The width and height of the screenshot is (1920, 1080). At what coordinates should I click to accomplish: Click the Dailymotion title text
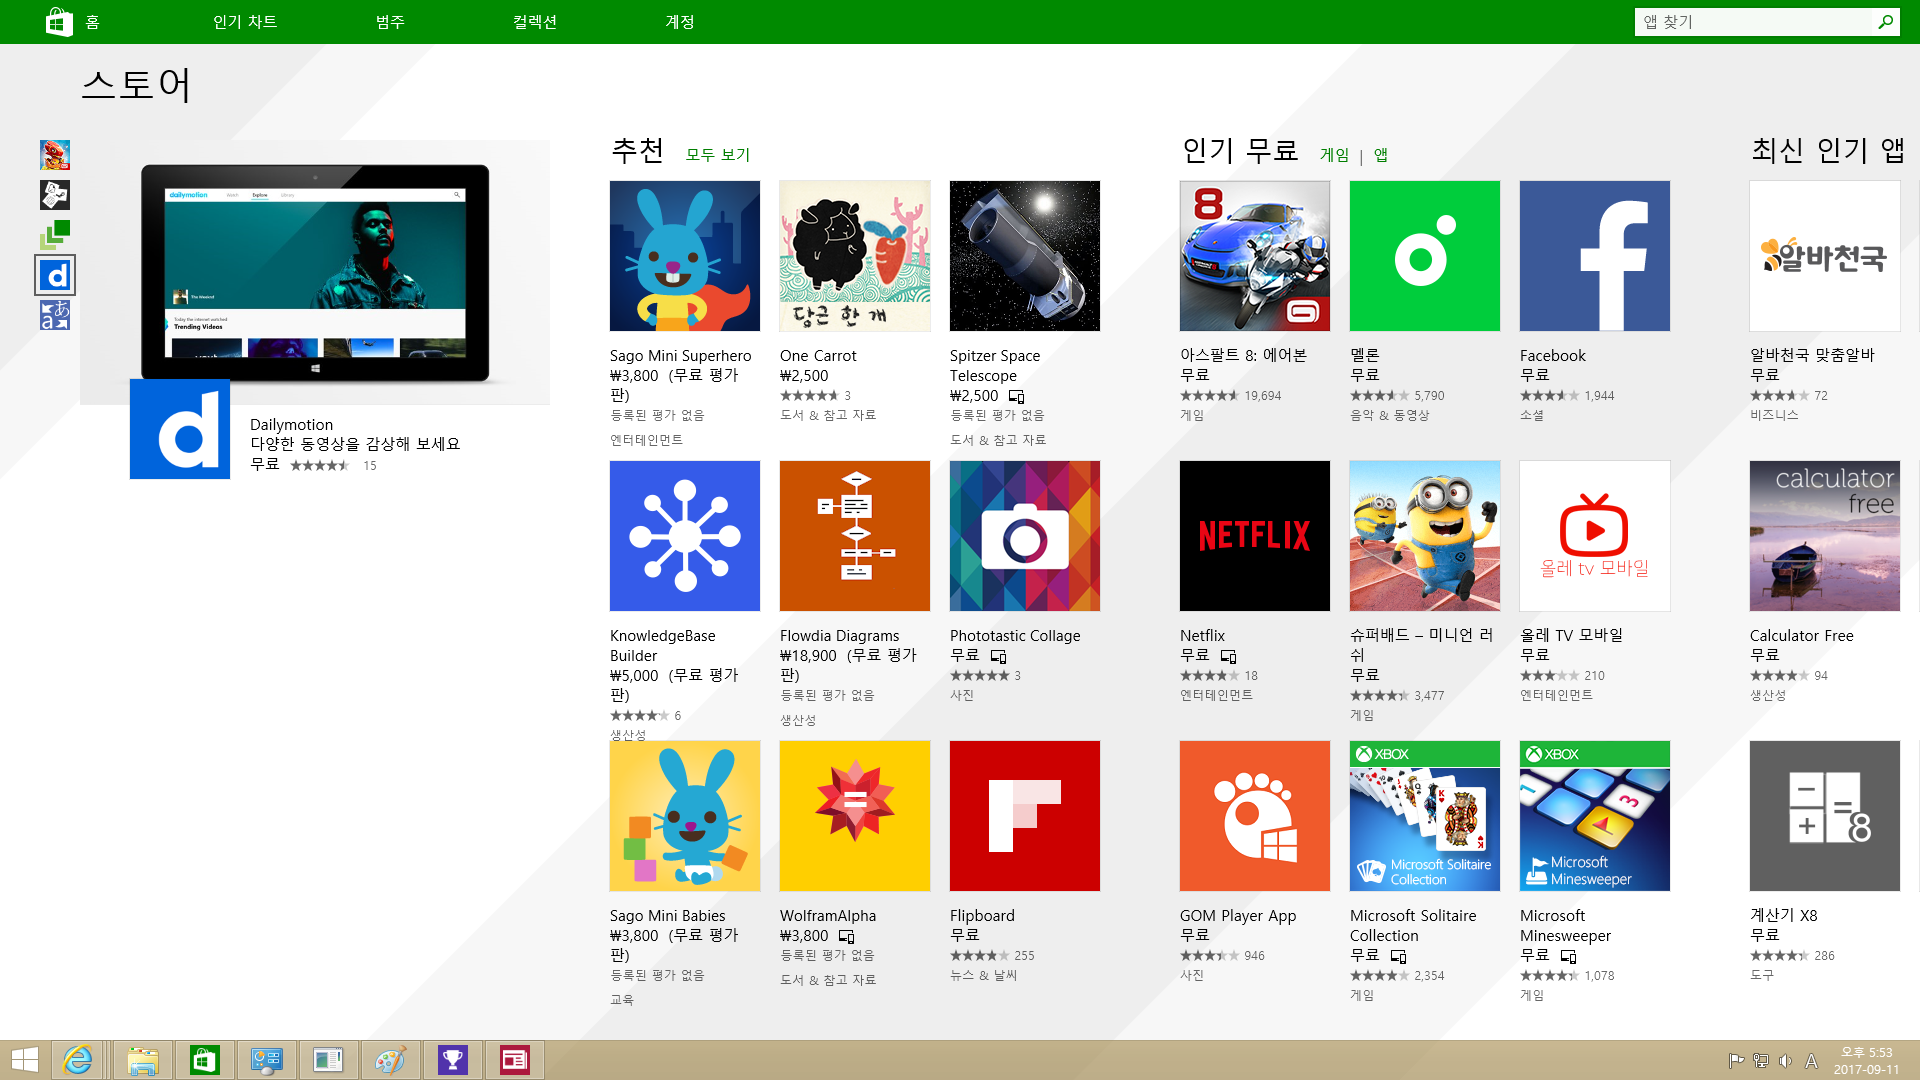(291, 425)
